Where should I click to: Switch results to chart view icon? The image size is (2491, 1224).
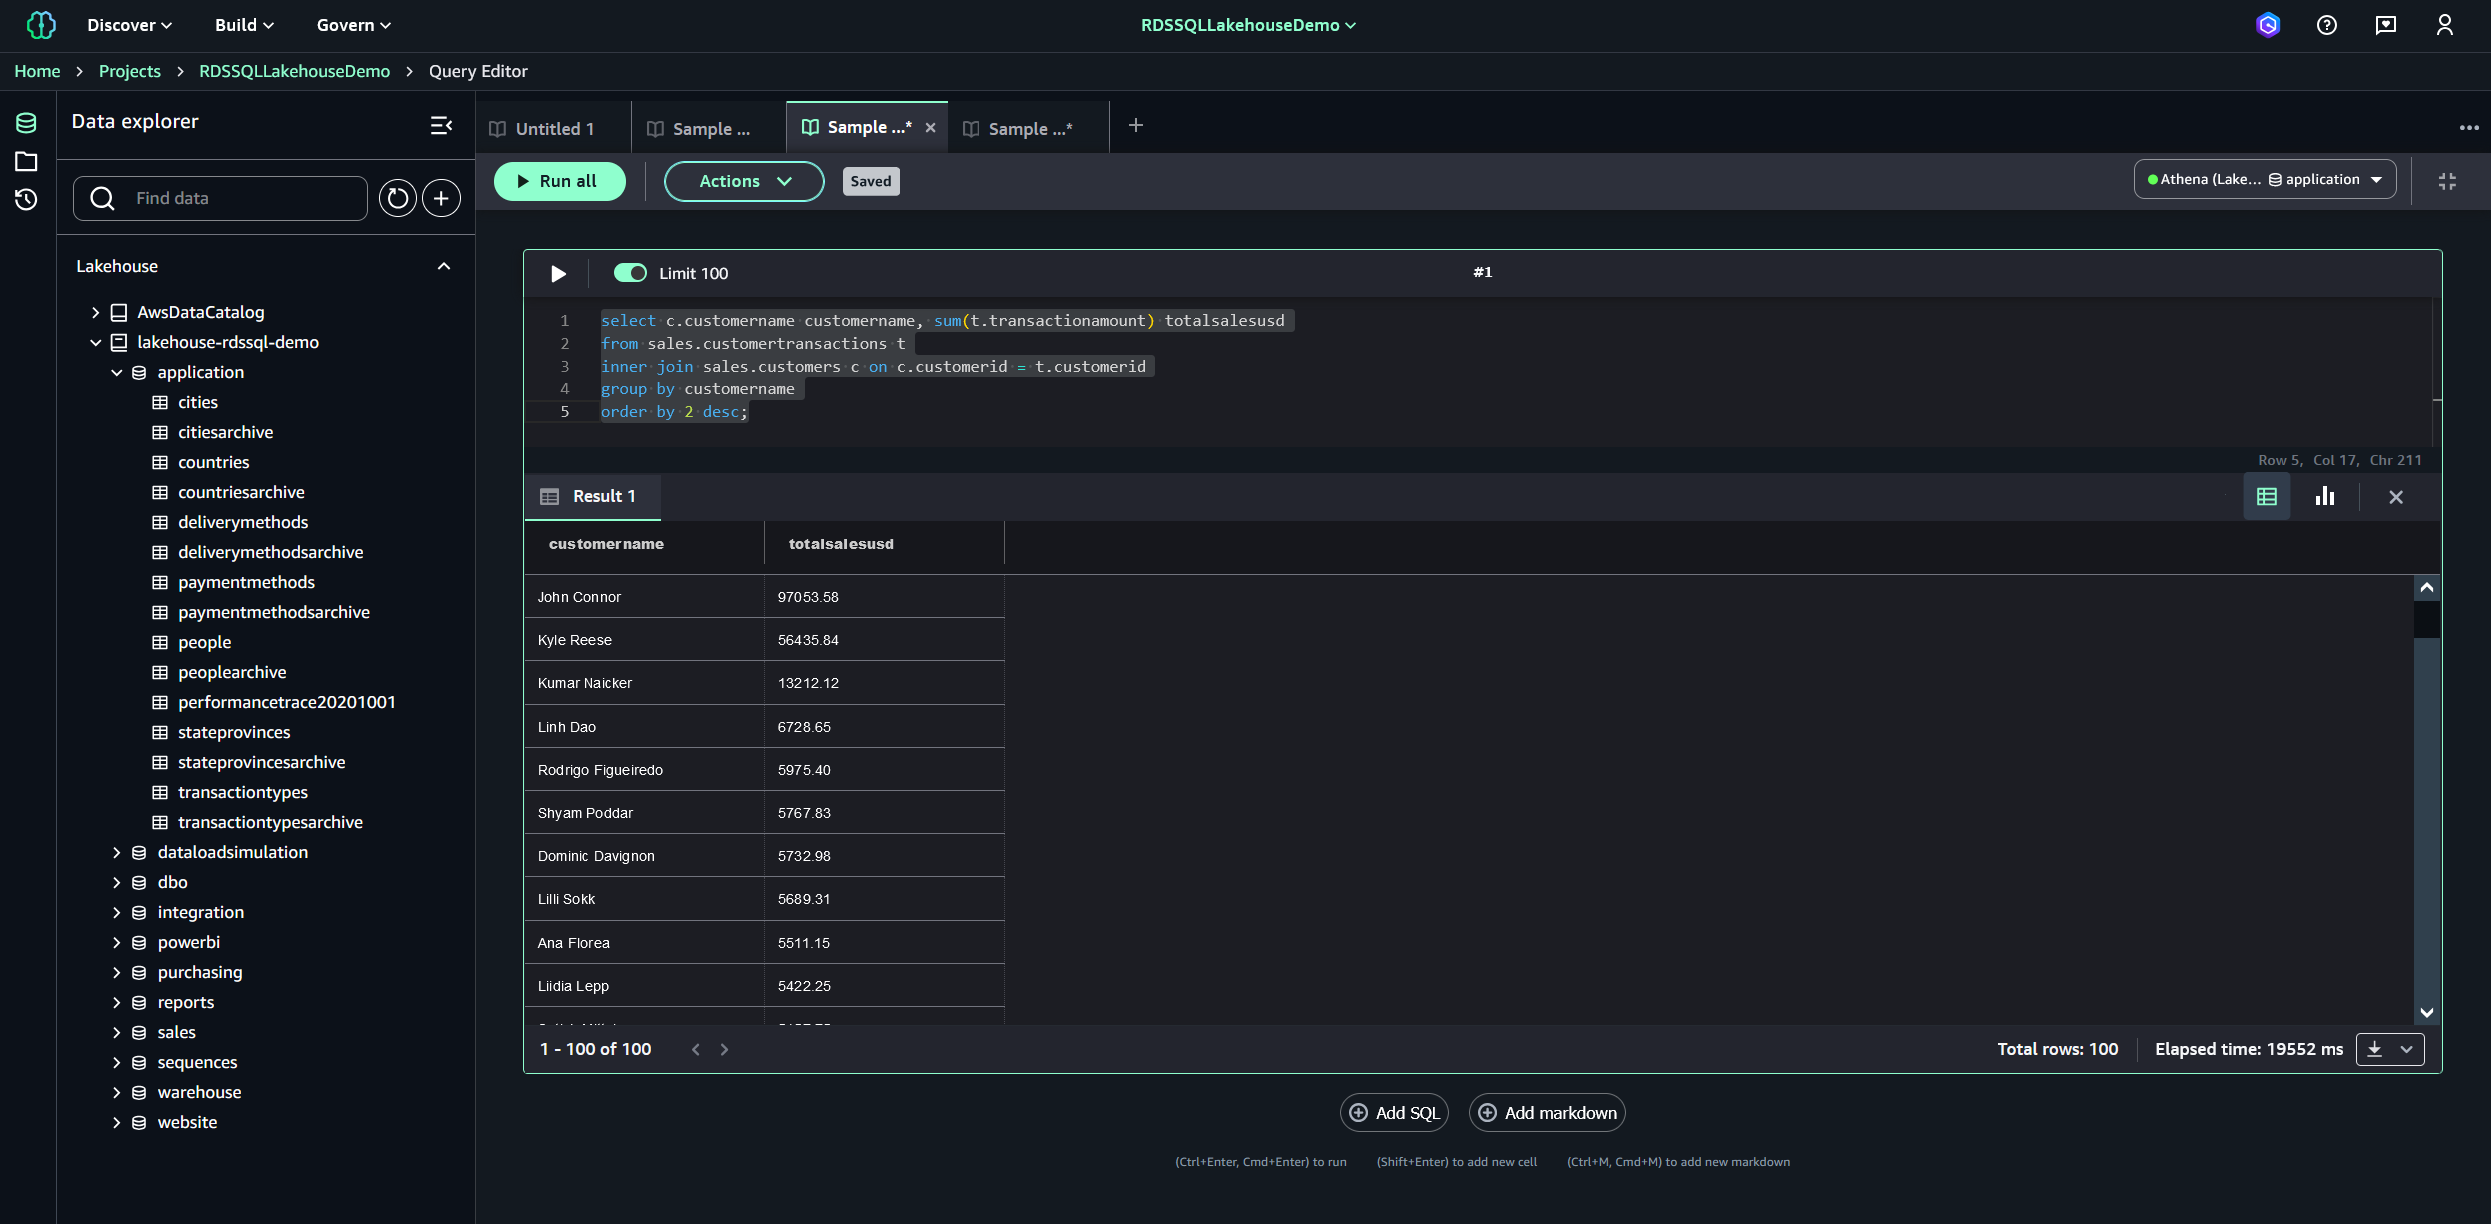click(x=2325, y=497)
